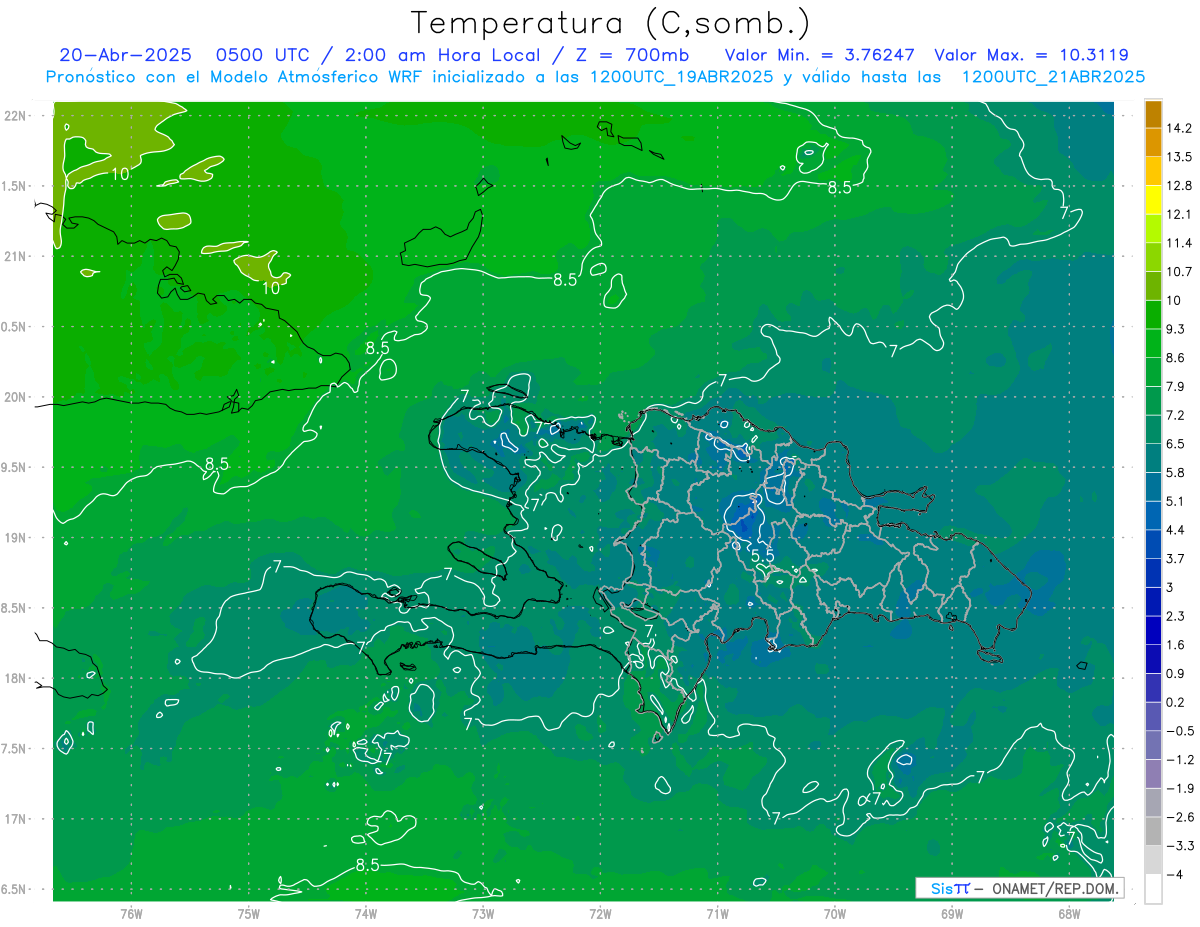Click latitude axis label '21N'
This screenshot has height=927, width=1200.
point(16,256)
